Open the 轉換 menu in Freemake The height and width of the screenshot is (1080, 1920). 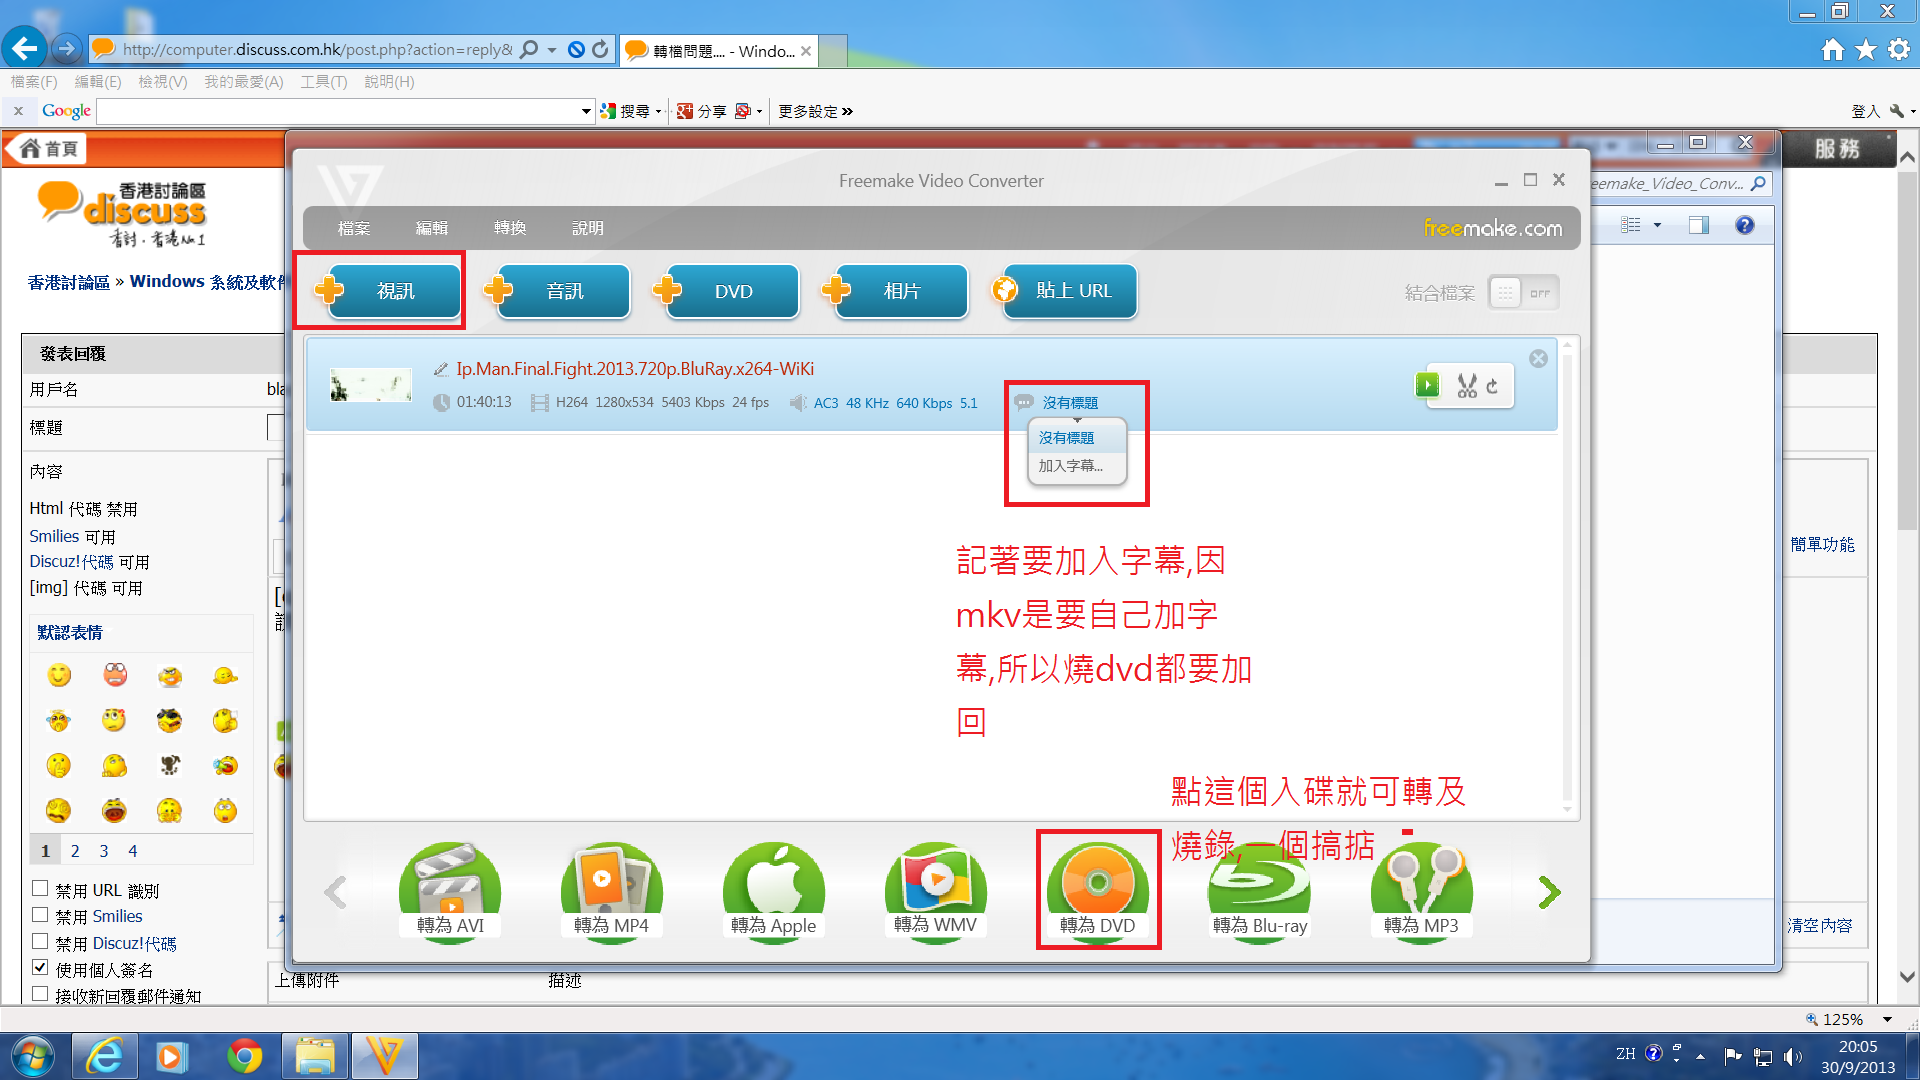click(x=510, y=228)
